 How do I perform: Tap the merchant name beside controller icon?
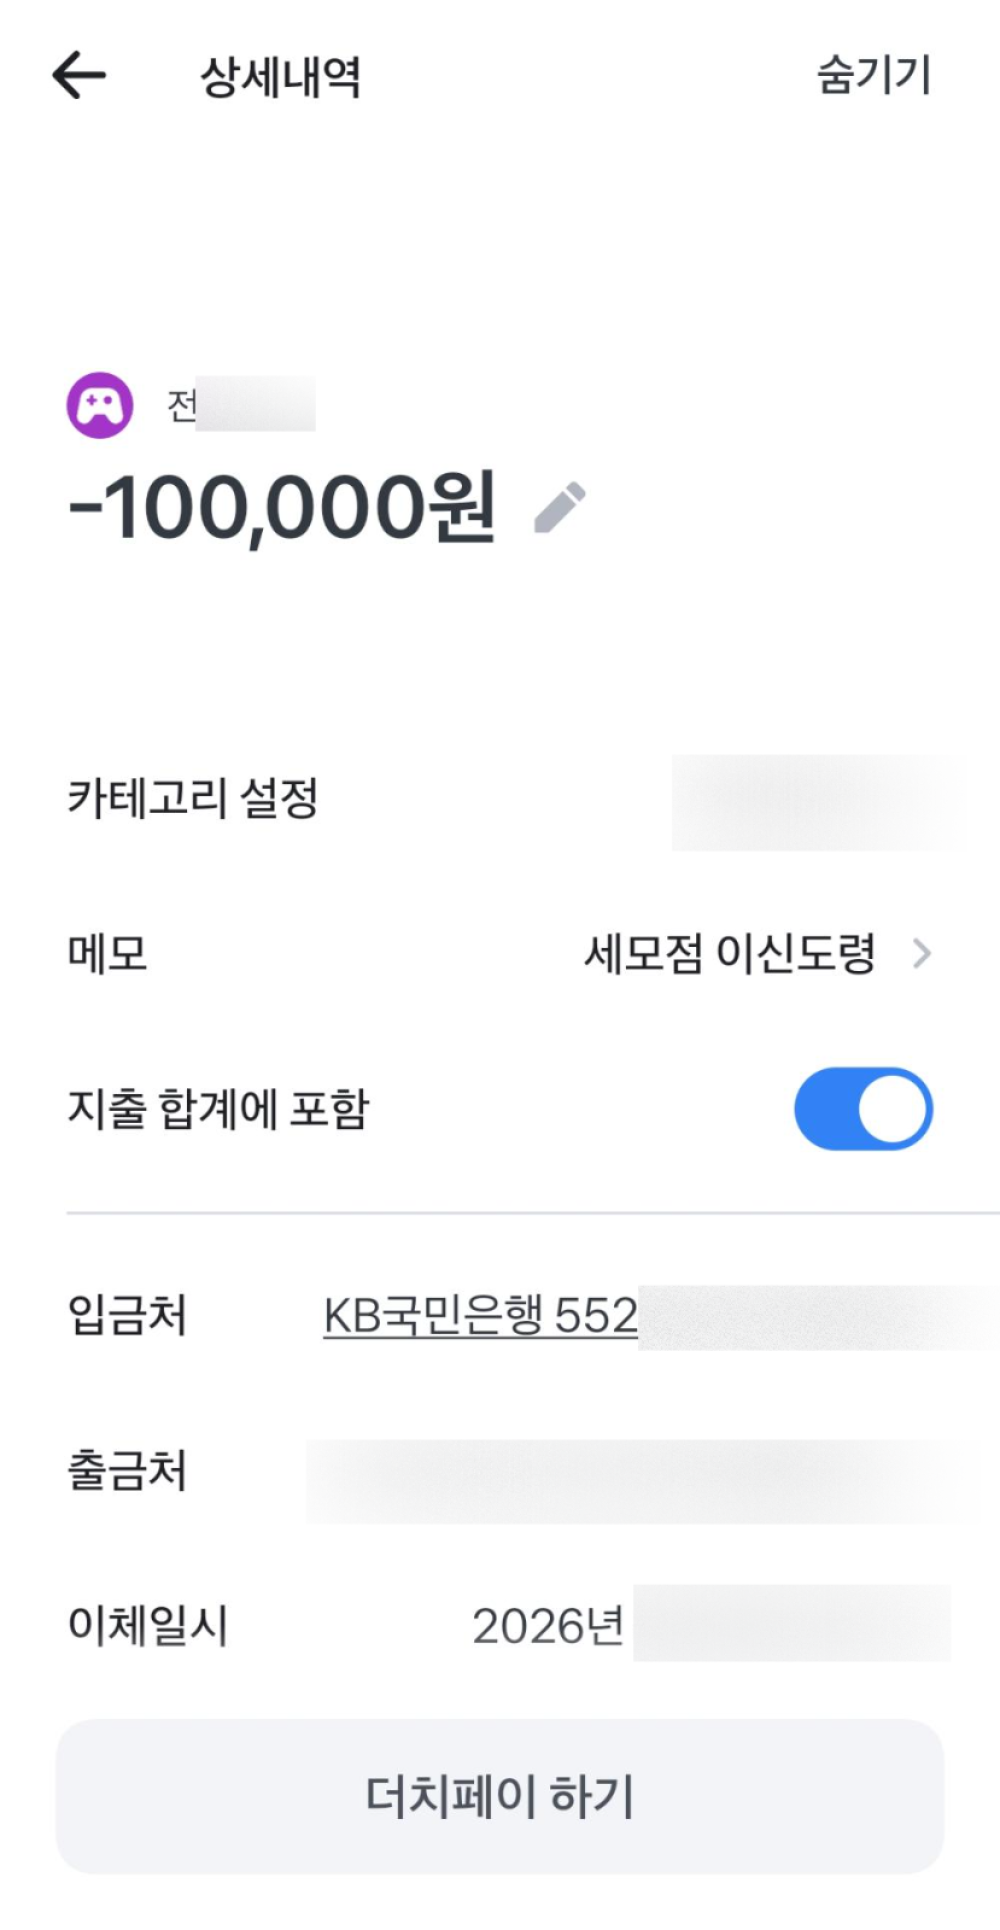coord(241,405)
